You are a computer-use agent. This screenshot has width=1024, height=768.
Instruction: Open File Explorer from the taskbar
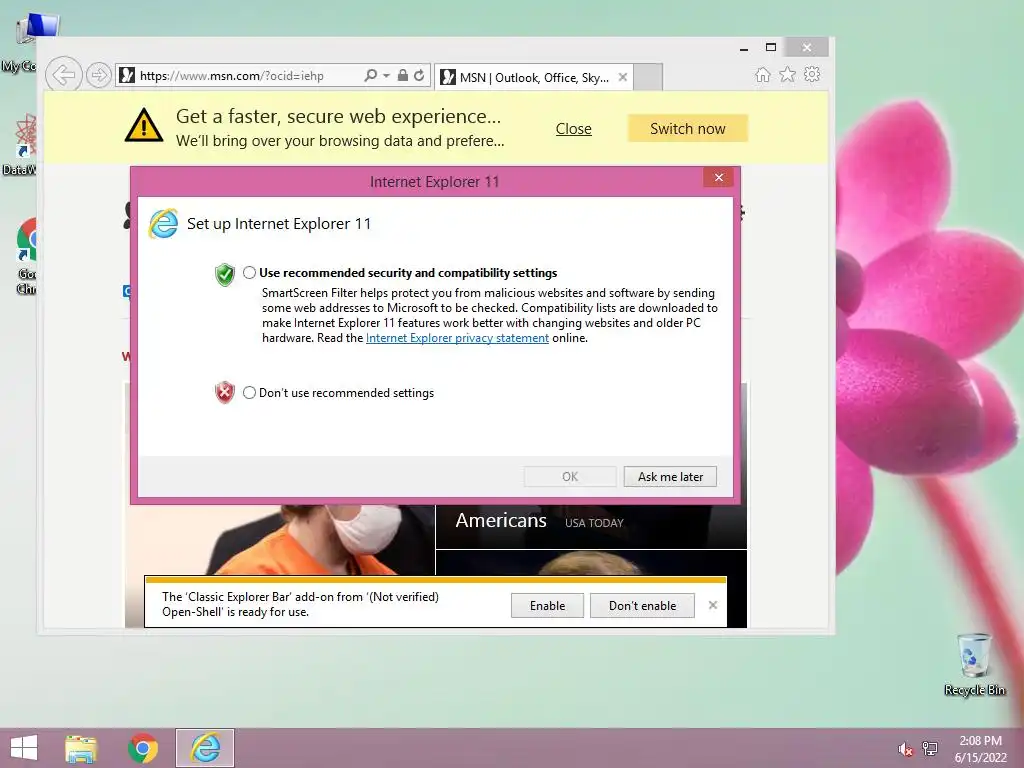(81, 748)
